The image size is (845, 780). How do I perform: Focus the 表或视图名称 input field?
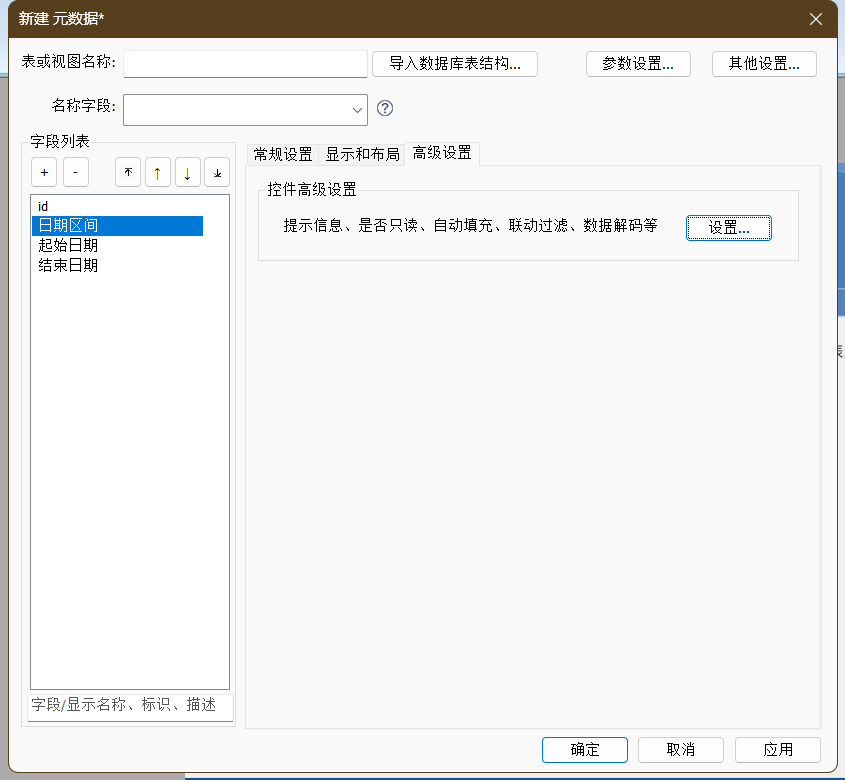[x=245, y=63]
